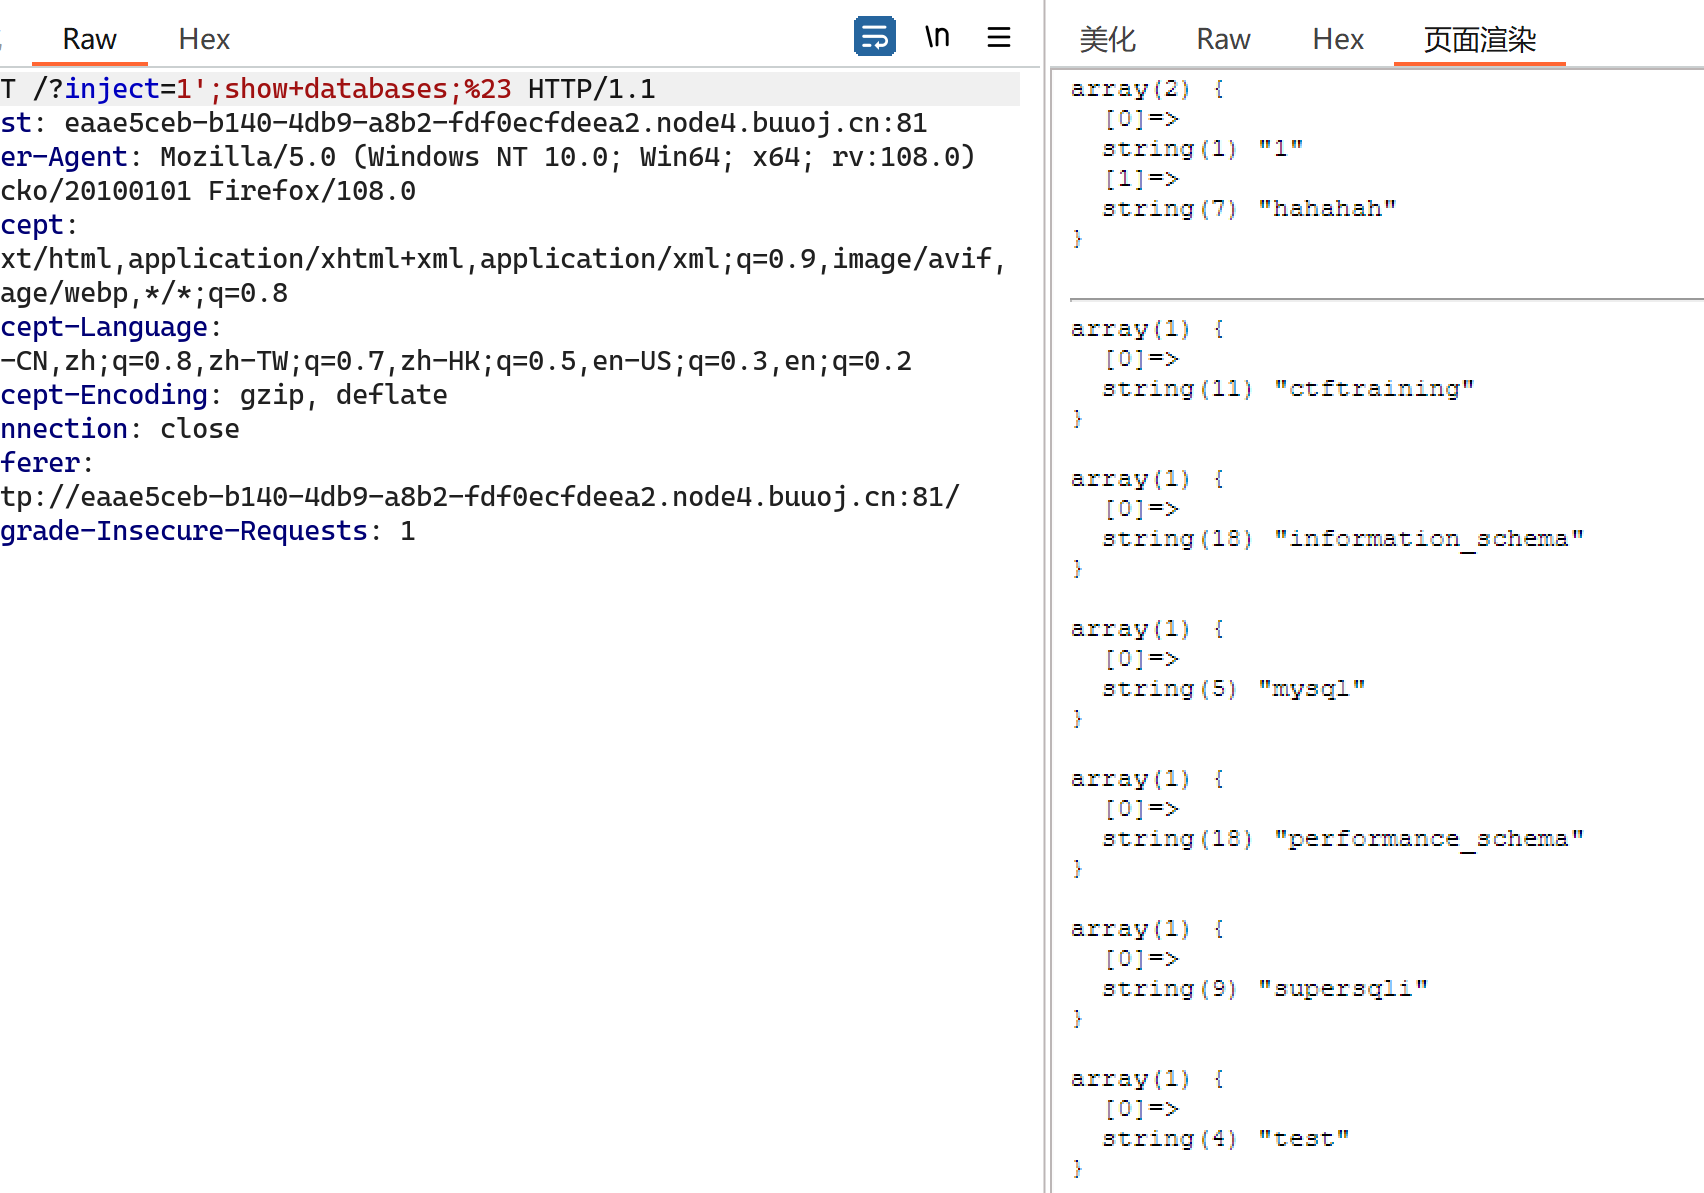Click the Accept header xhtml+xml line
The height and width of the screenshot is (1193, 1704).
tap(503, 259)
